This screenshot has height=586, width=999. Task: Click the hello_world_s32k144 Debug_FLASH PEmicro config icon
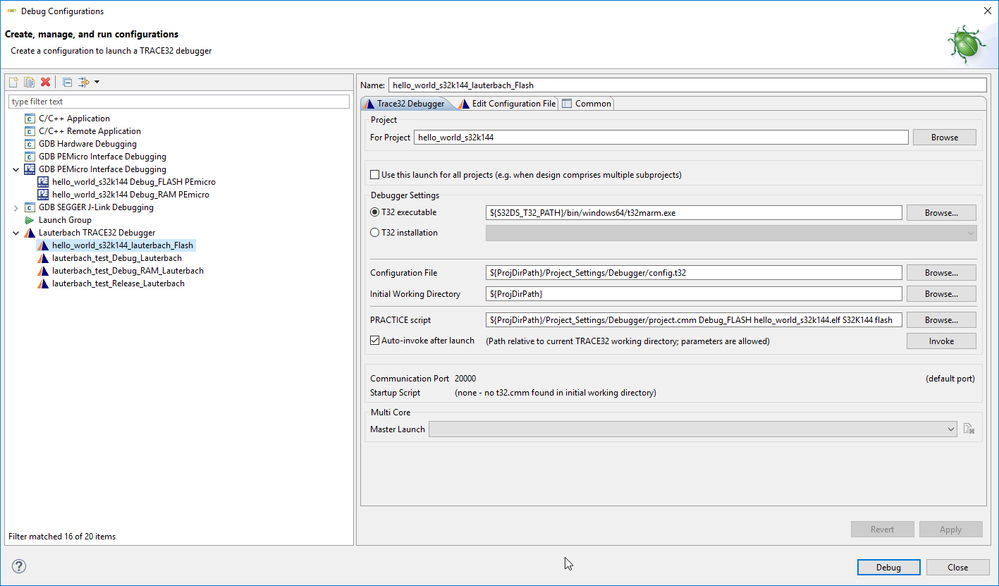(43, 182)
